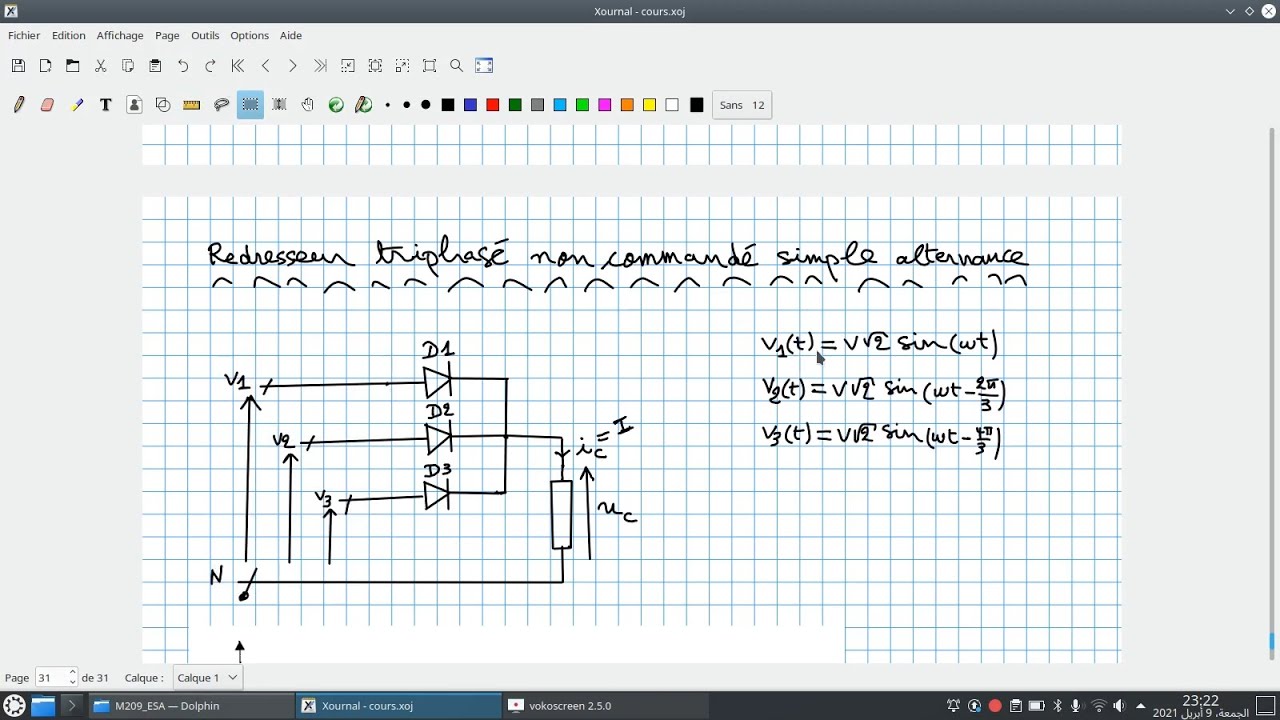Activate the Hand tool
Viewport: 1280px width, 720px height.
point(308,105)
